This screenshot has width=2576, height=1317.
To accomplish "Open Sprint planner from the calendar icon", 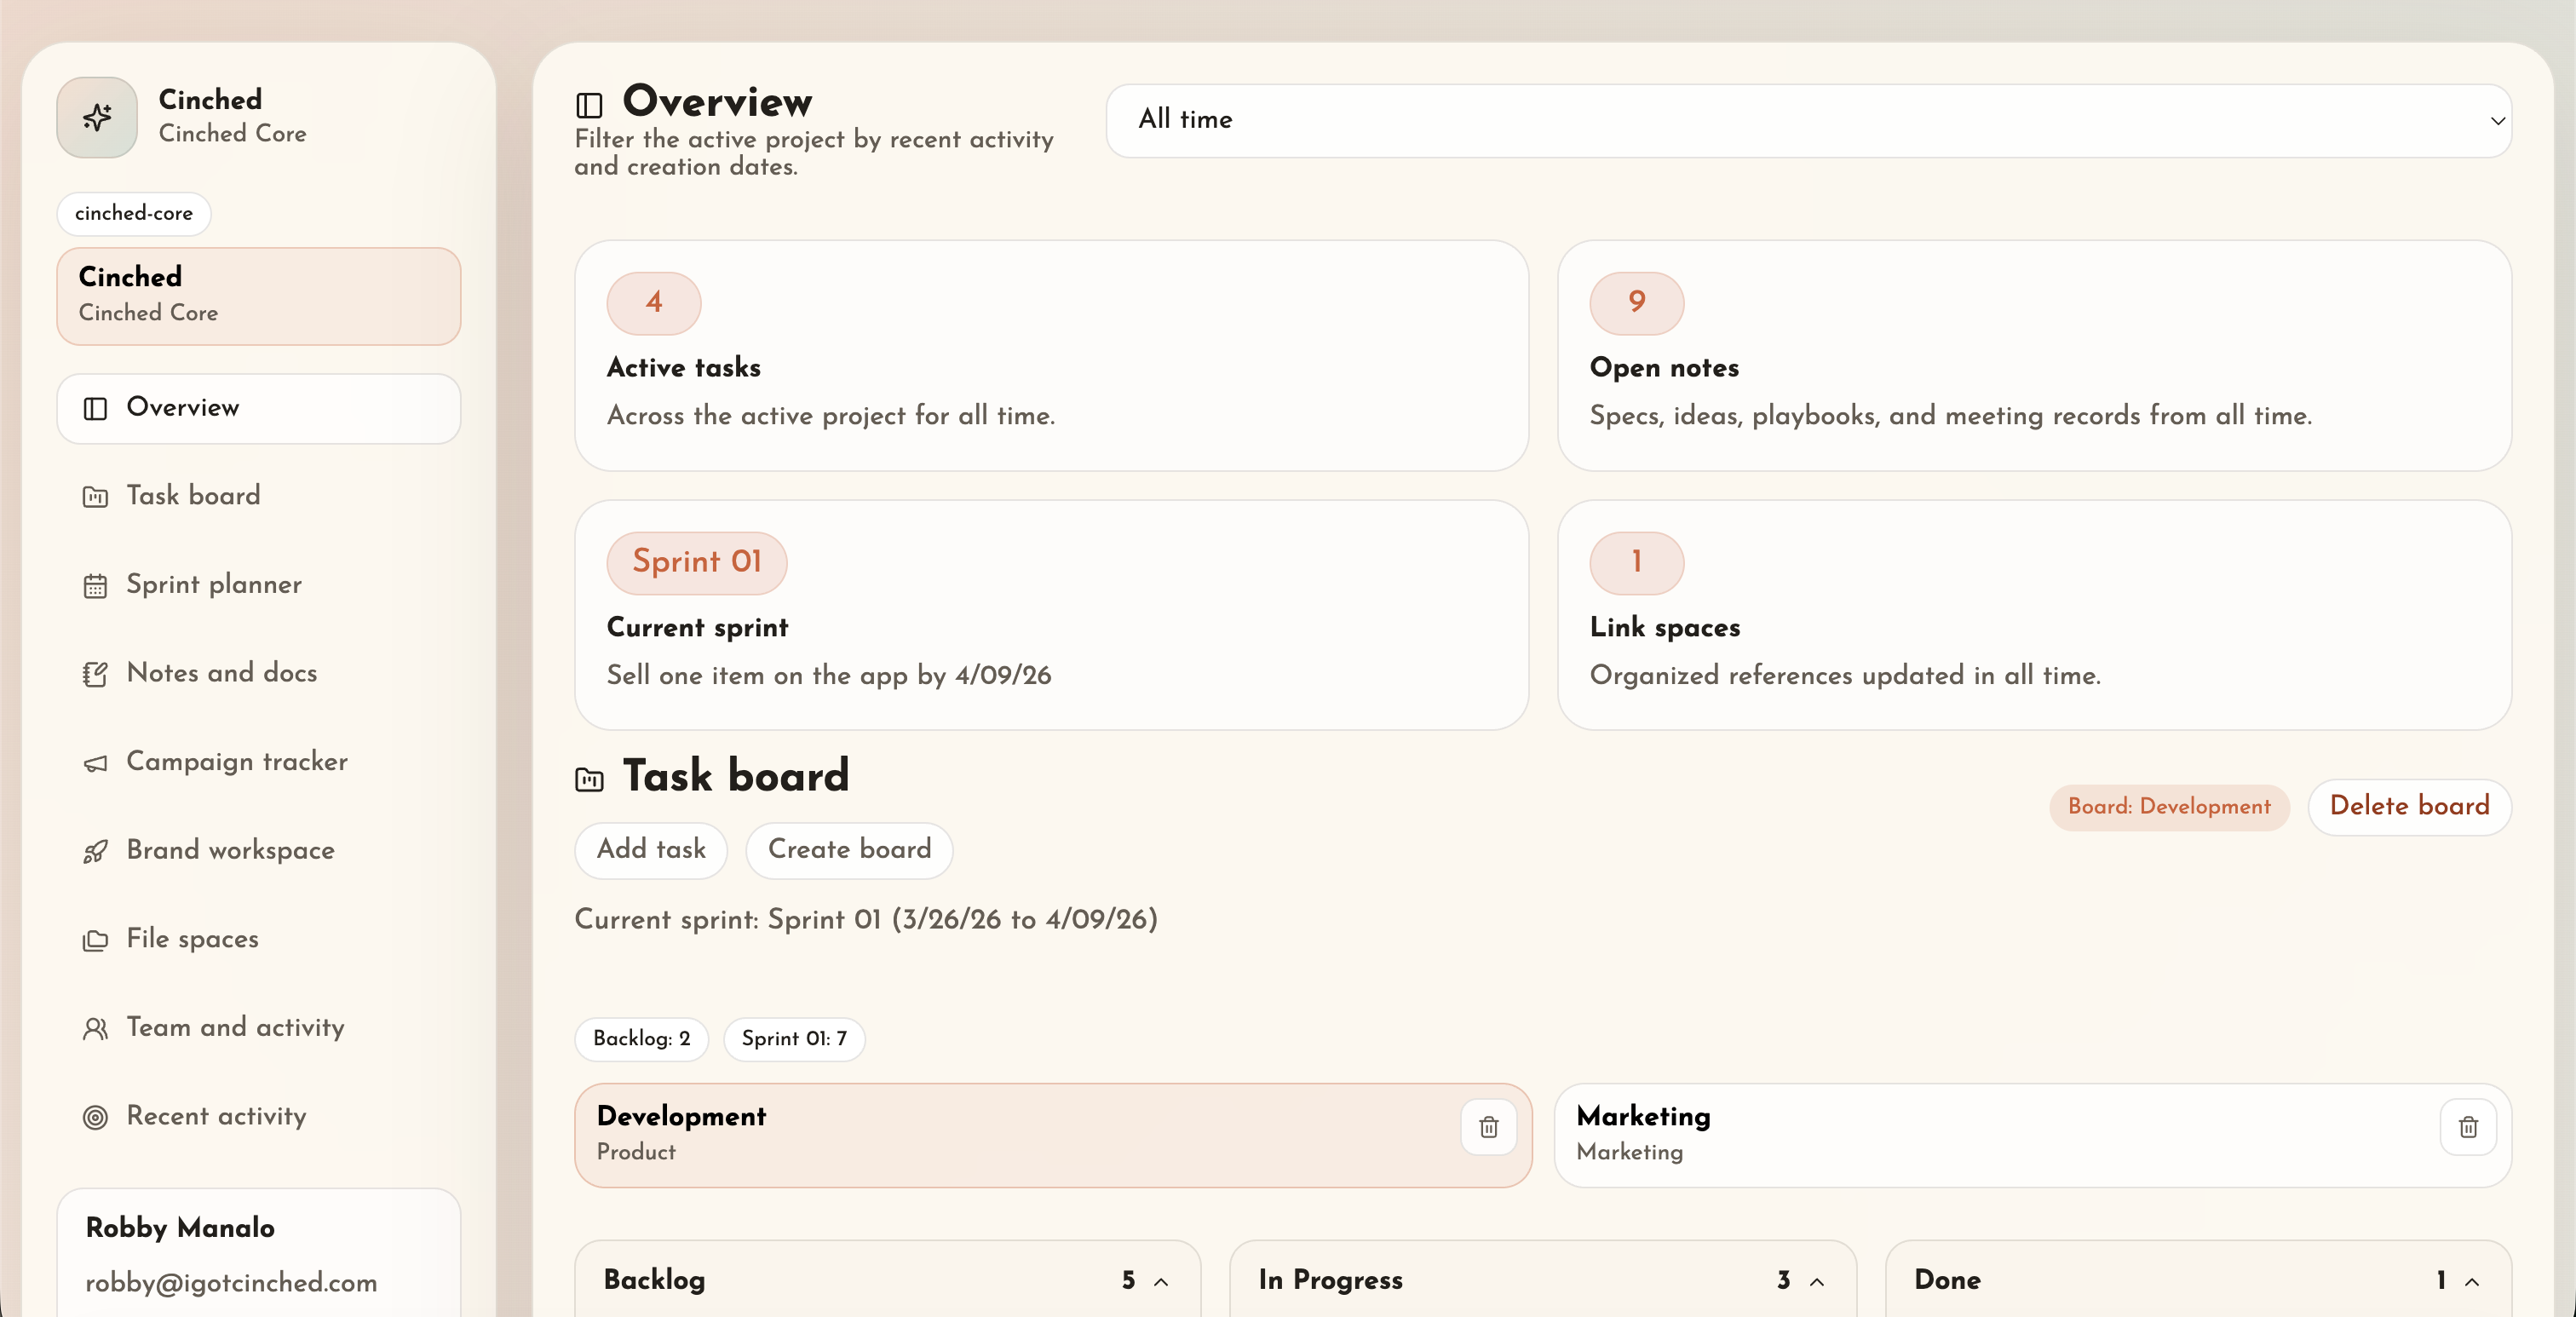I will 95,585.
